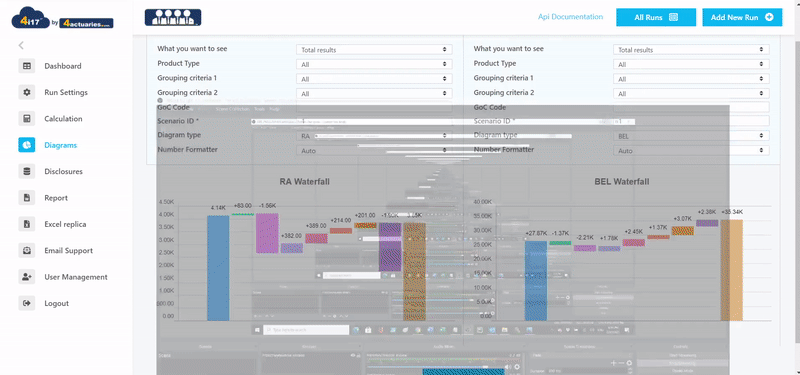
Task: Open the Excel replica file icon
Action: coord(27,224)
